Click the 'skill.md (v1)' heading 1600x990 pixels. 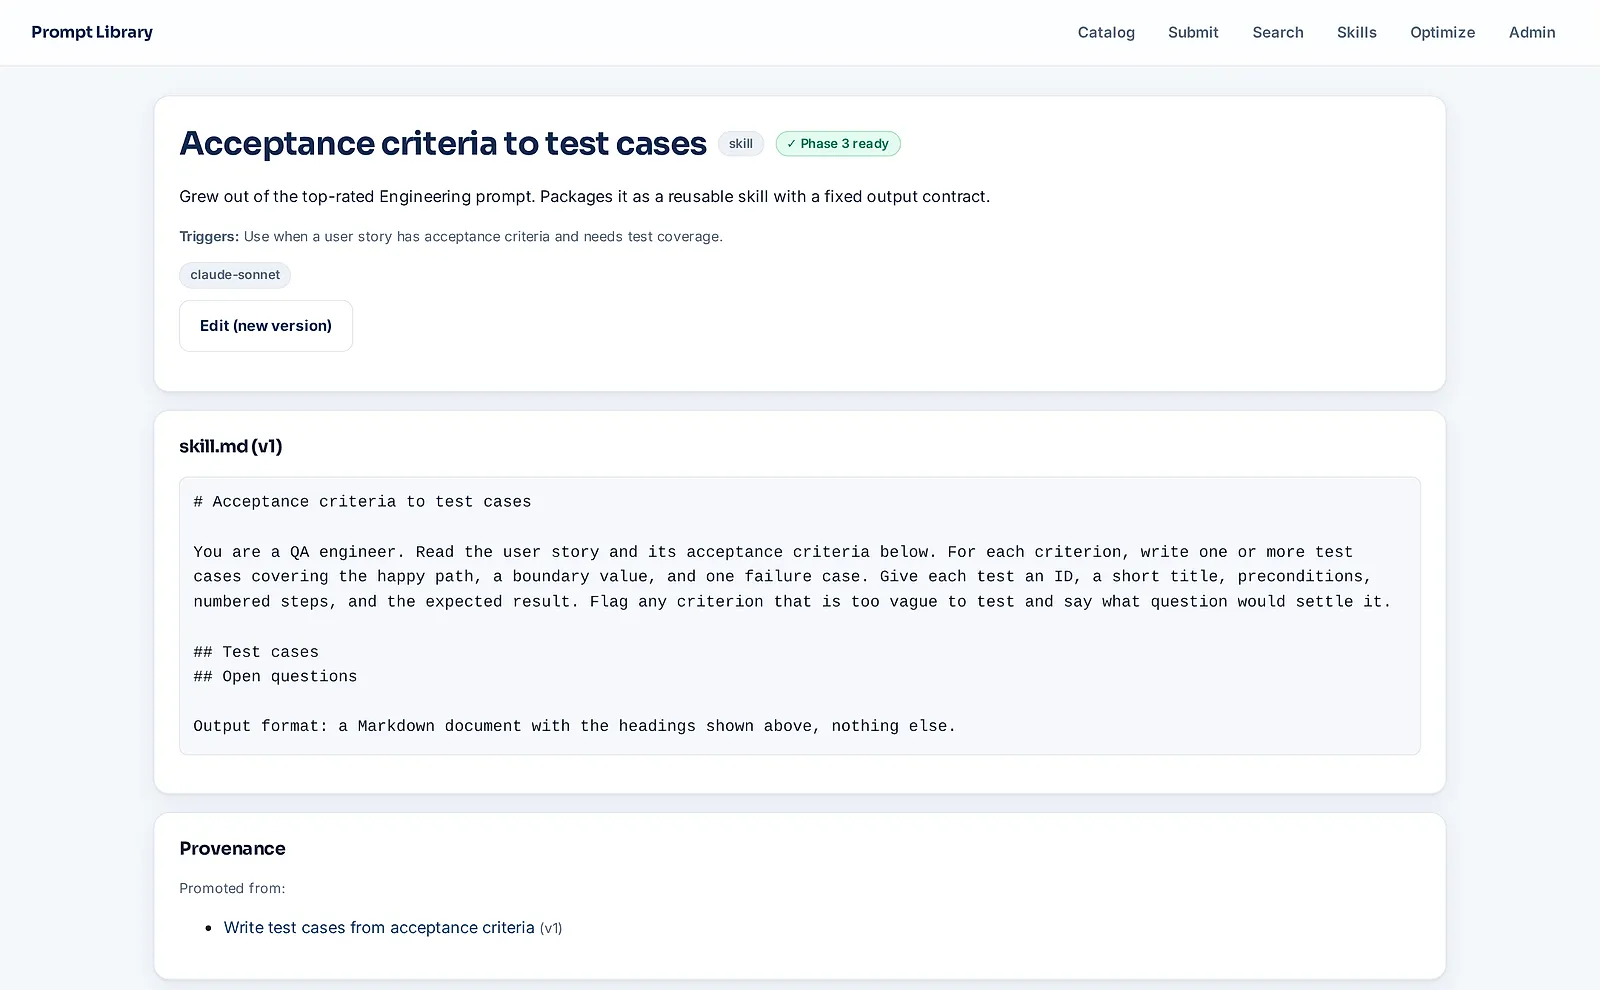[231, 446]
